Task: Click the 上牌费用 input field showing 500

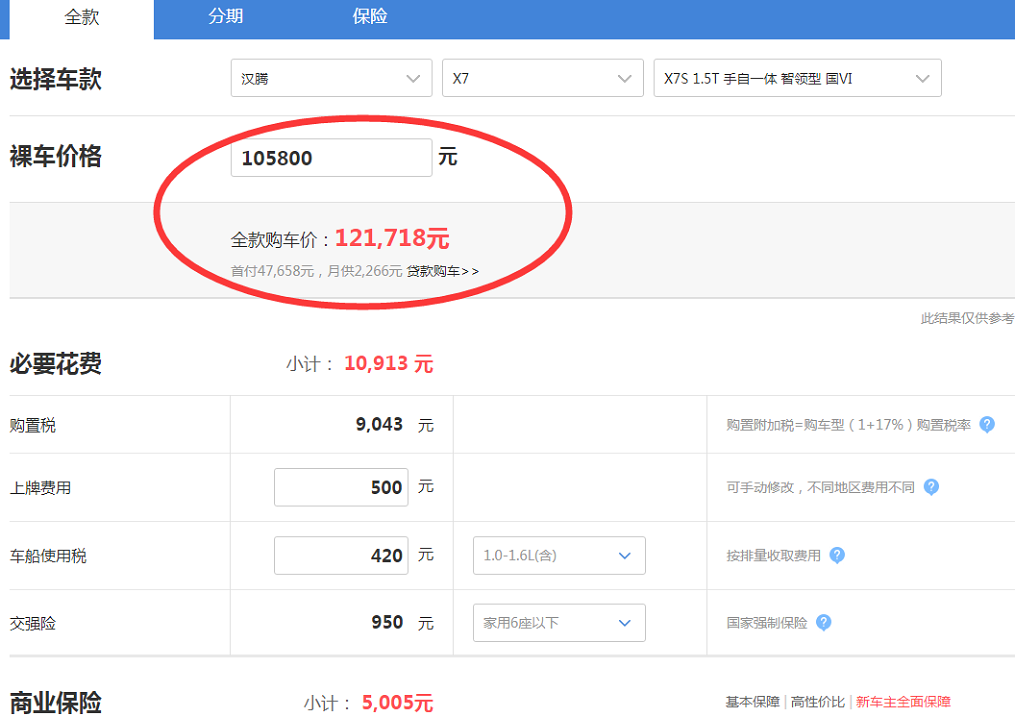Action: pos(341,487)
